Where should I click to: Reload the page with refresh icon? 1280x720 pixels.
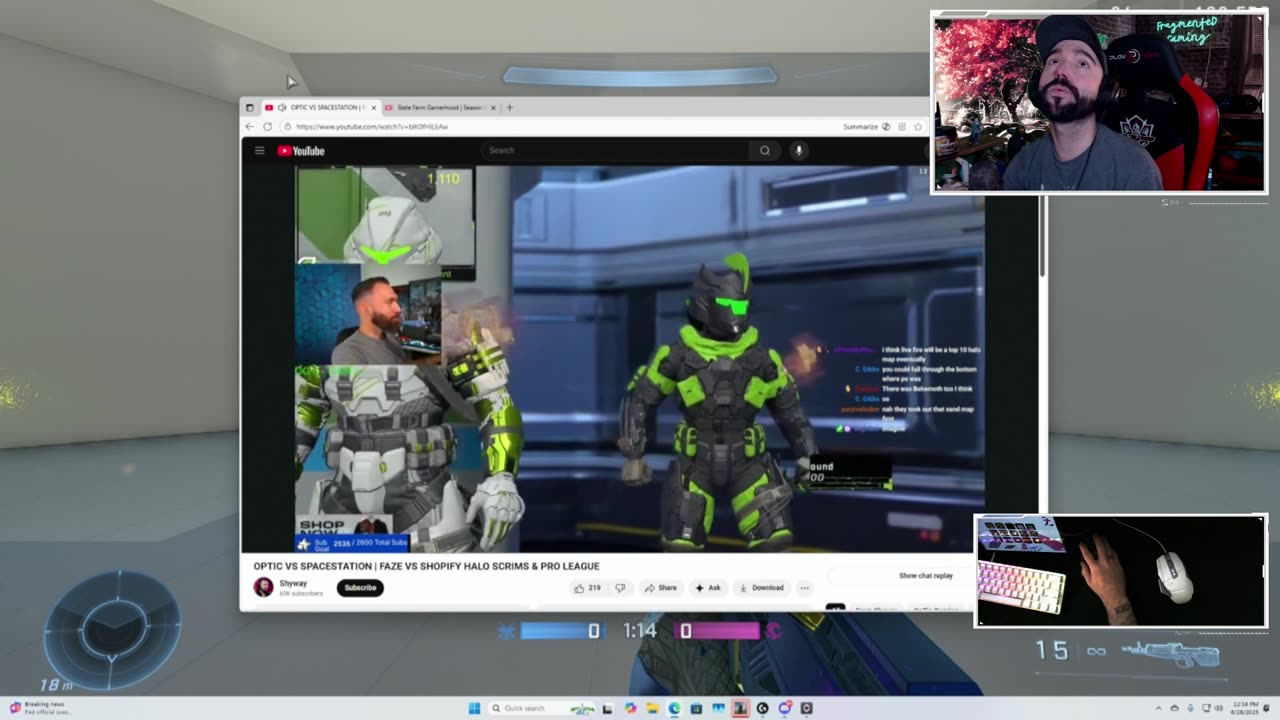[267, 127]
